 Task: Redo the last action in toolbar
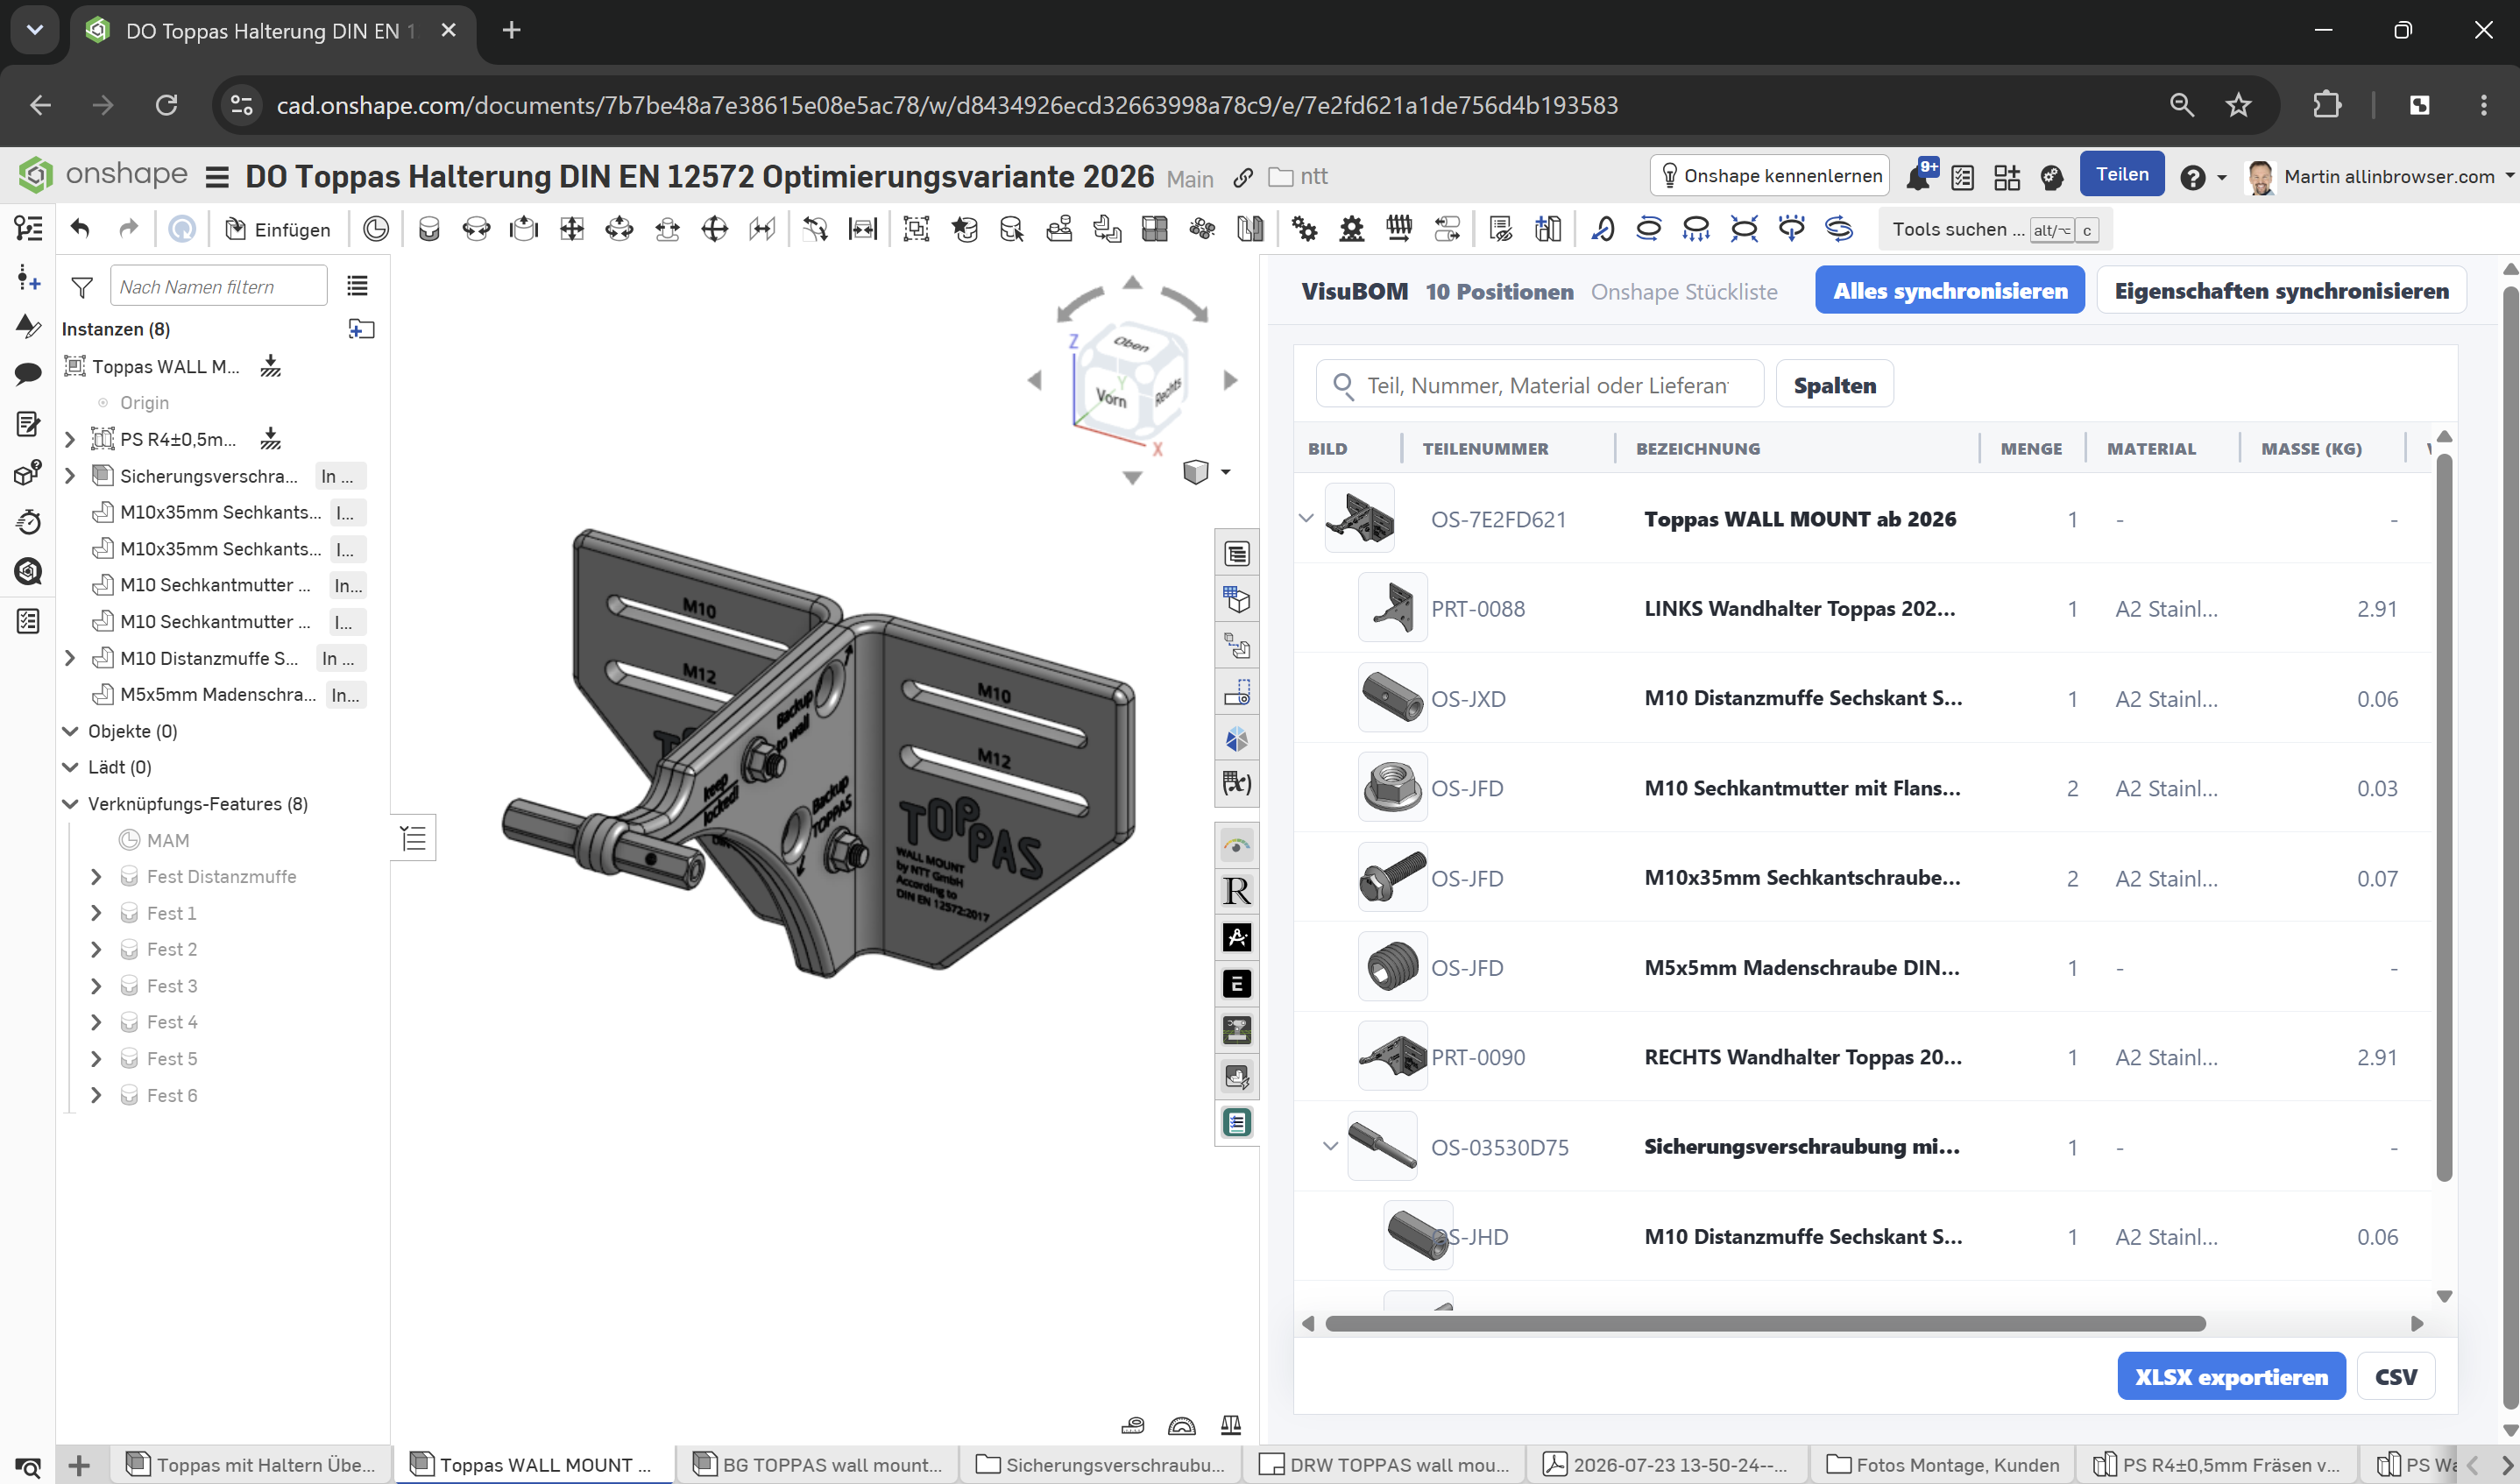pos(128,229)
